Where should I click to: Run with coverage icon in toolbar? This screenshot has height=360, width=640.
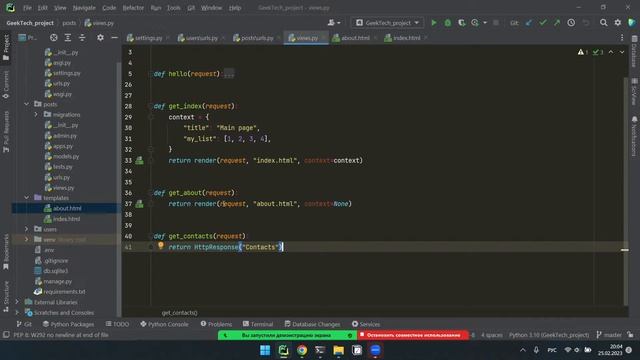462,23
